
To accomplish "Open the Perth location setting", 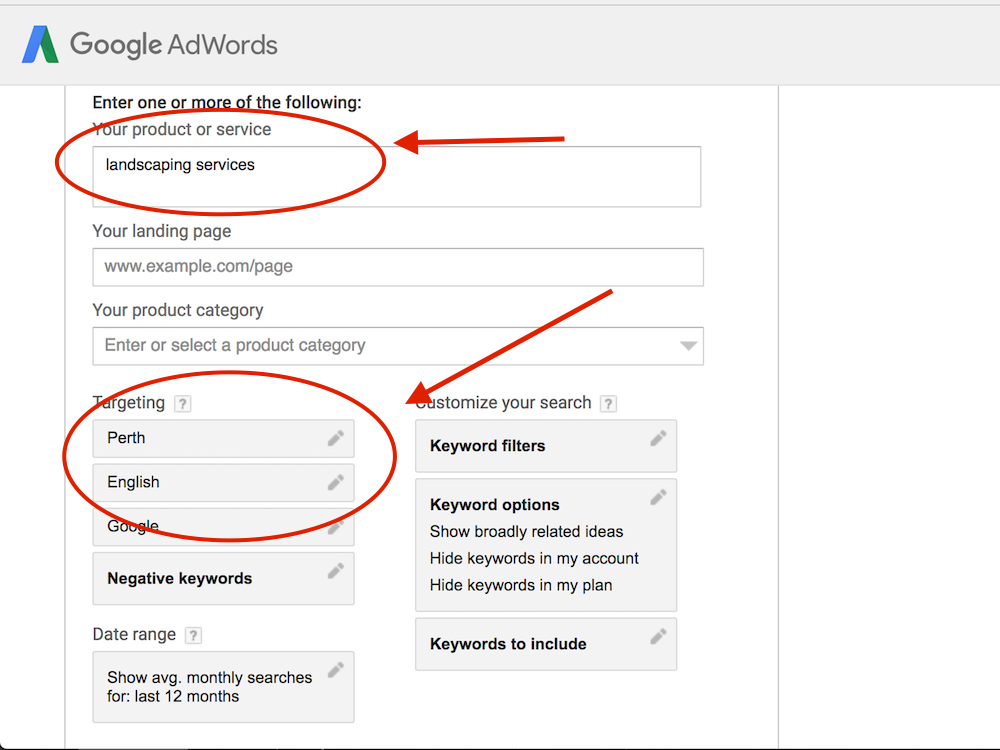I will pos(223,438).
